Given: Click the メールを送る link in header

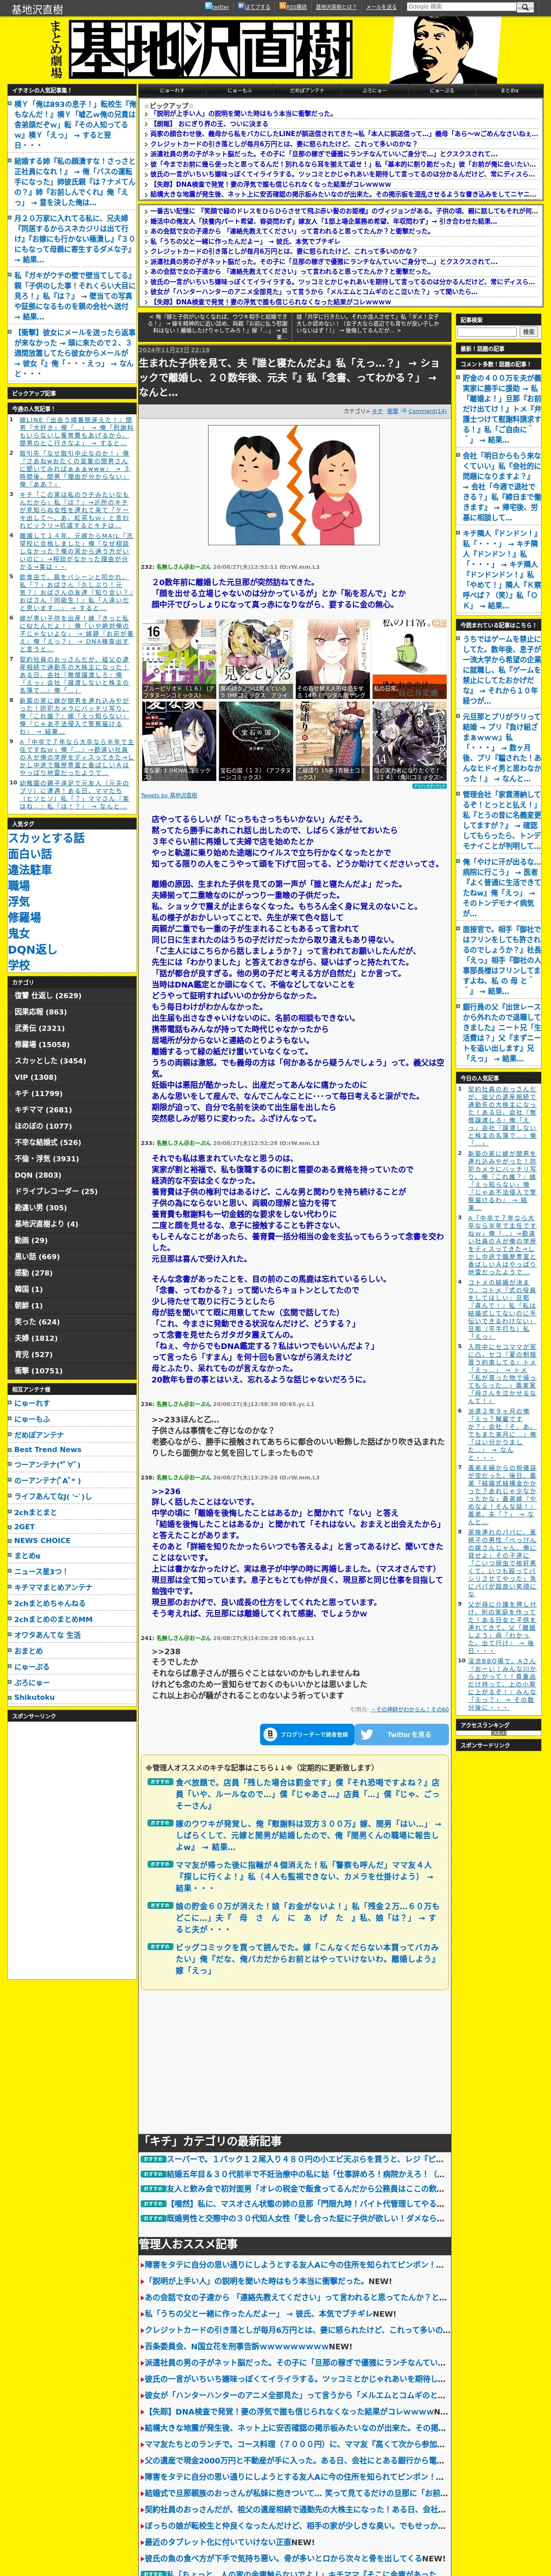Looking at the screenshot, I should pos(381,7).
